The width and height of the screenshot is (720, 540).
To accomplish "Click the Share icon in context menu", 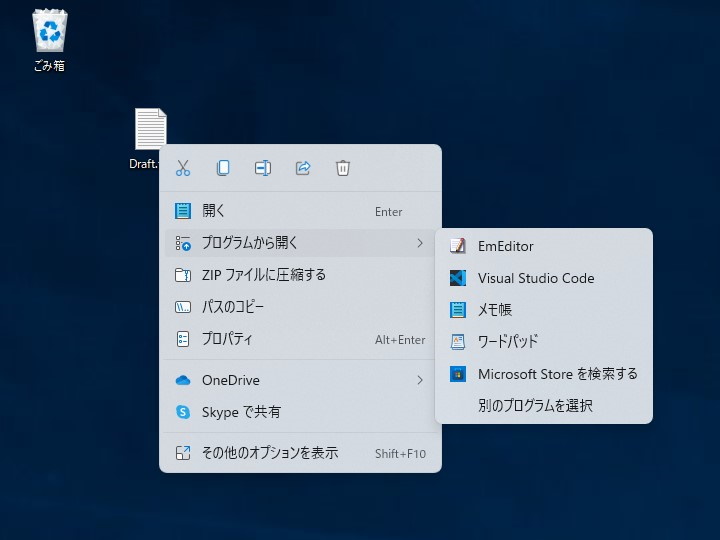I will click(x=303, y=168).
